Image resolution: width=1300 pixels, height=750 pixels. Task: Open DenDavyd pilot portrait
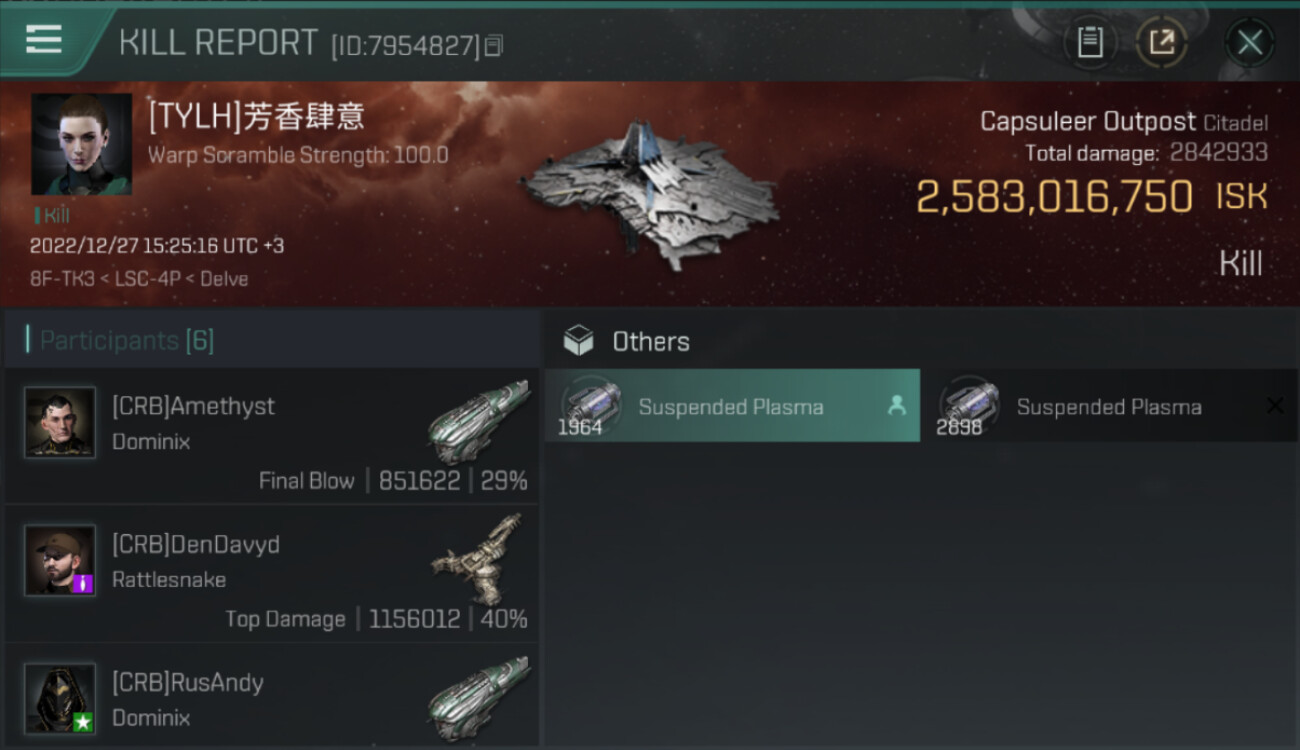coord(60,561)
